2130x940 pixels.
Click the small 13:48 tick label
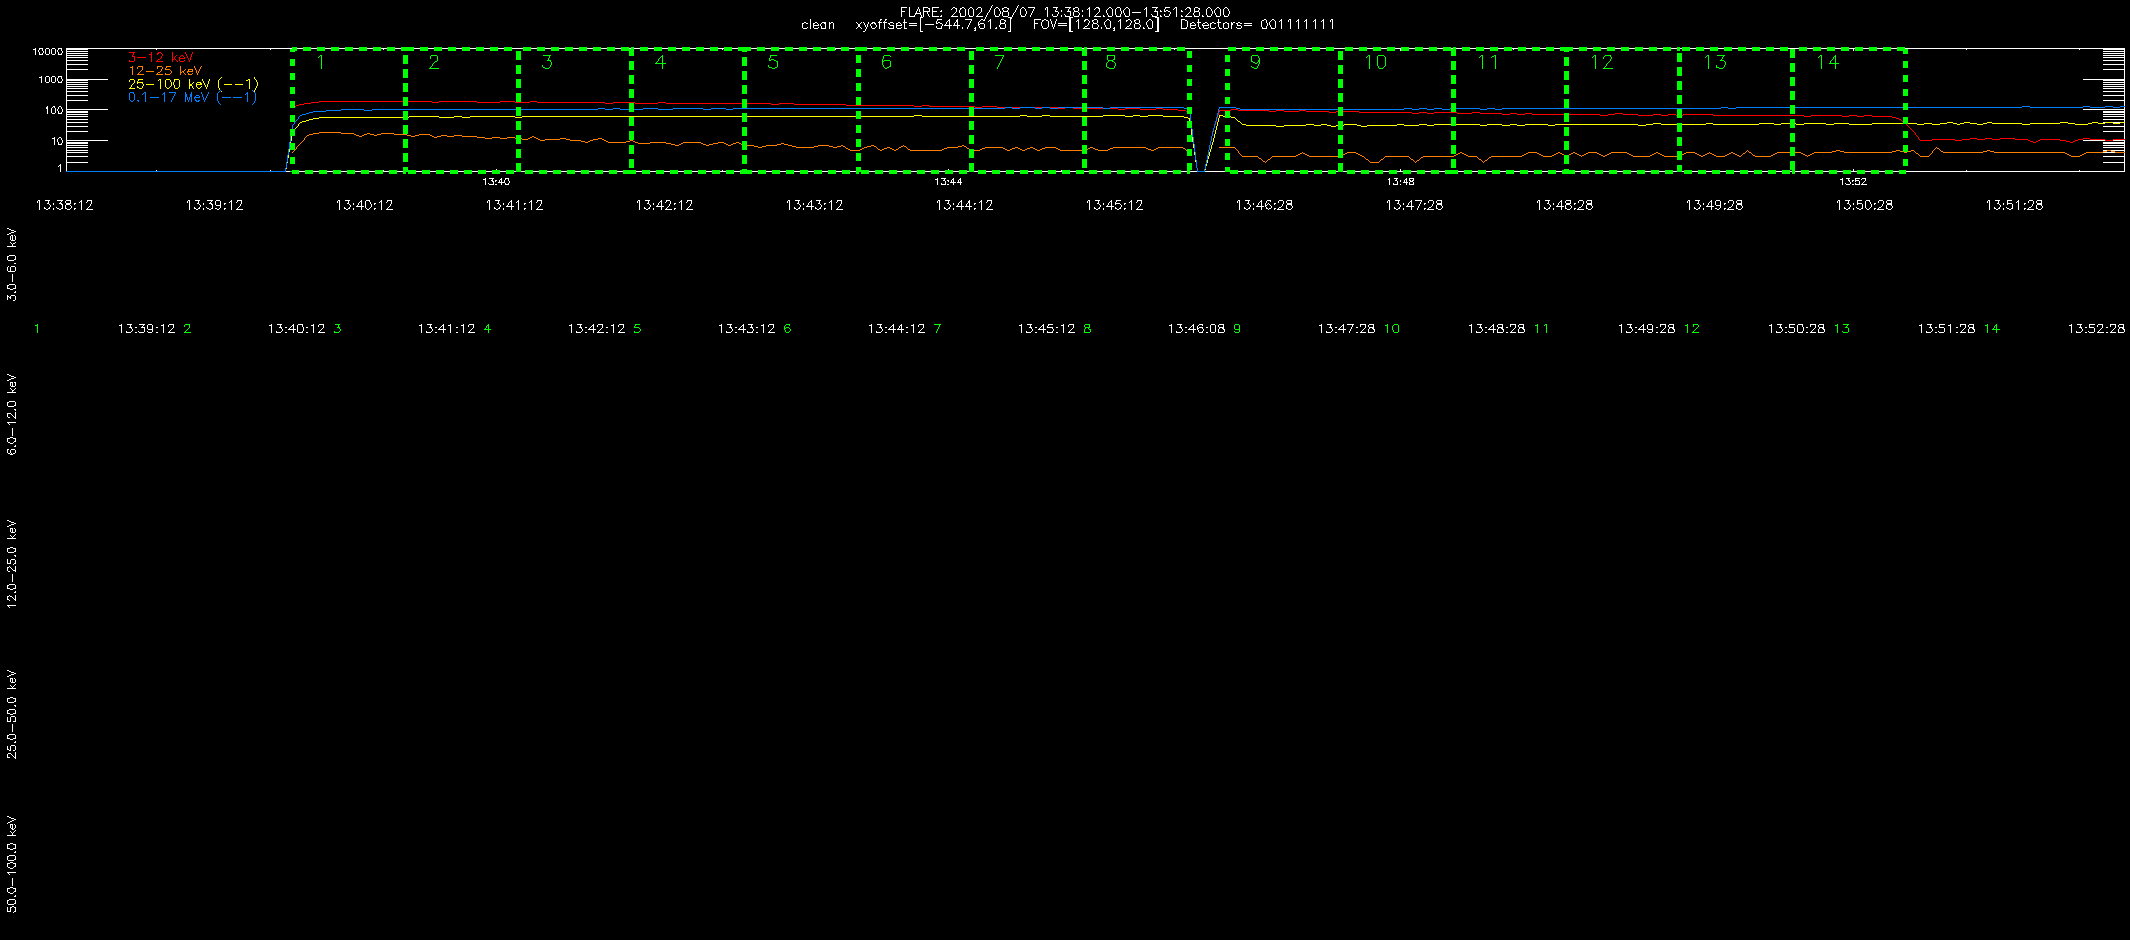(1400, 182)
